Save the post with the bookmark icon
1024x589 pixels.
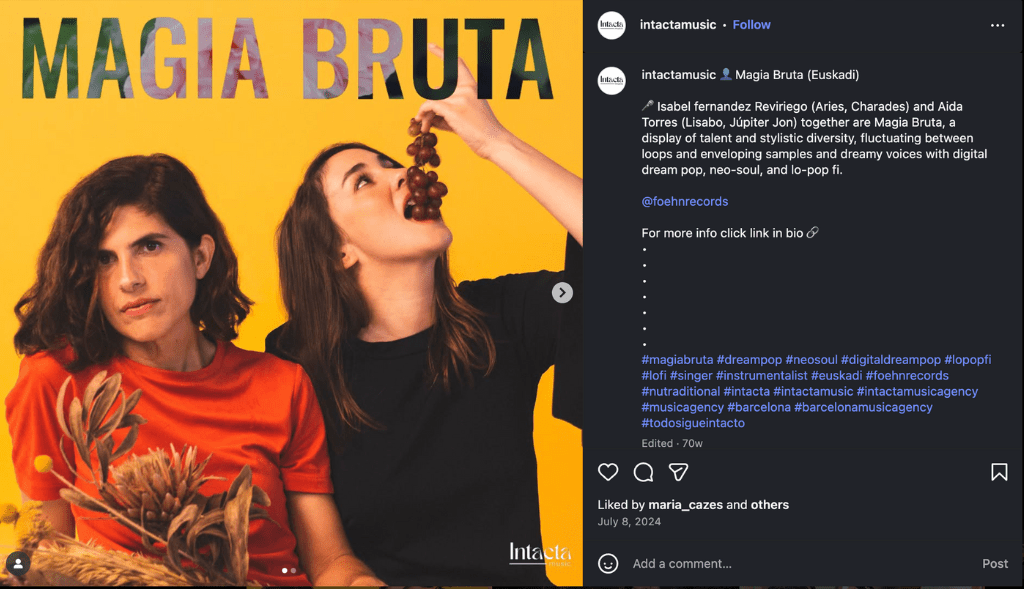[999, 471]
